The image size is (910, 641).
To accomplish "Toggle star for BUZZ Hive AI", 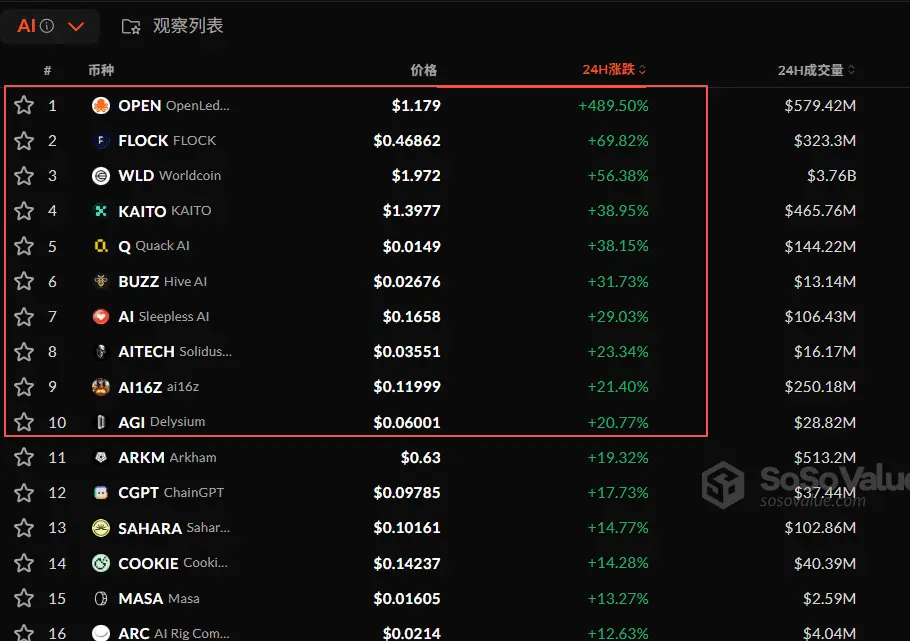I will tap(24, 281).
